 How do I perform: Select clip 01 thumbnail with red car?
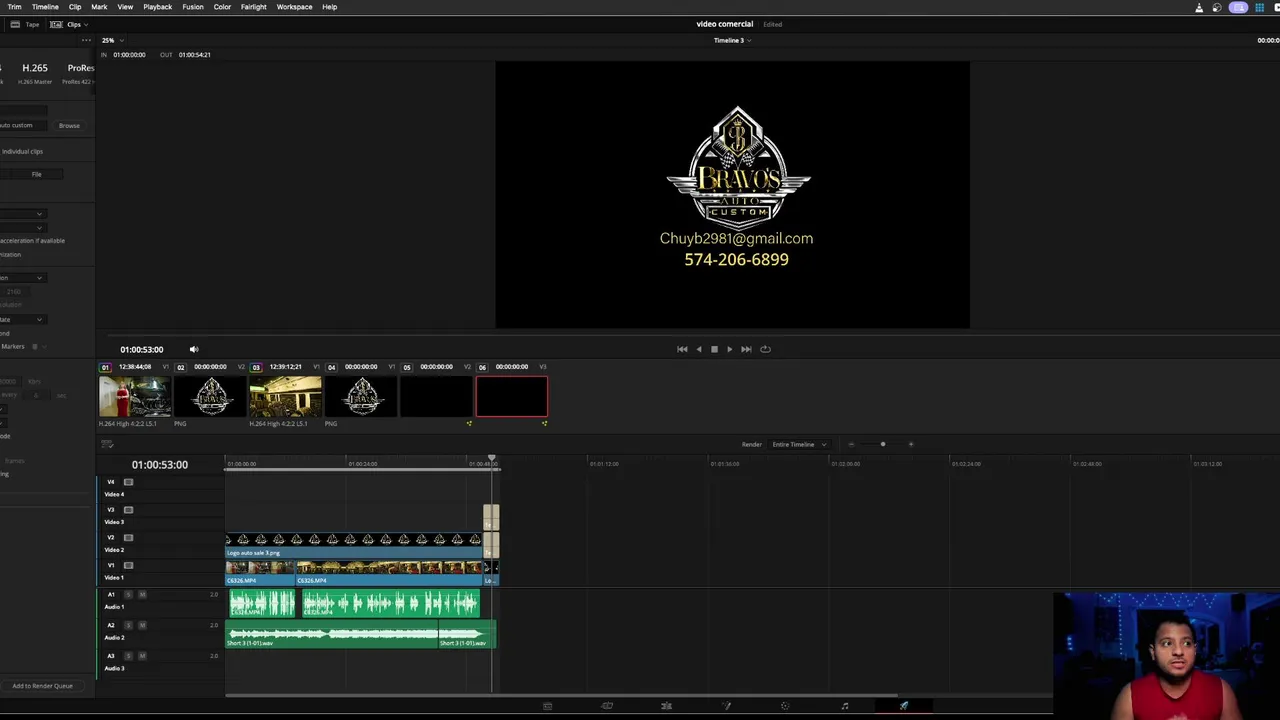coord(135,397)
